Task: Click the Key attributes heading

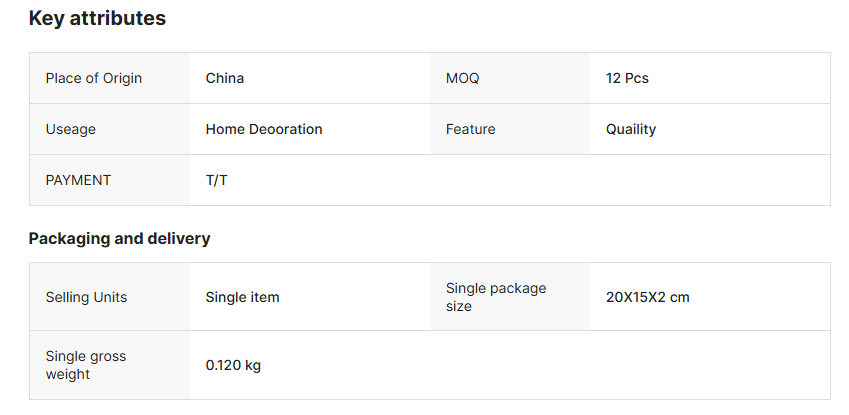Action: 97,18
